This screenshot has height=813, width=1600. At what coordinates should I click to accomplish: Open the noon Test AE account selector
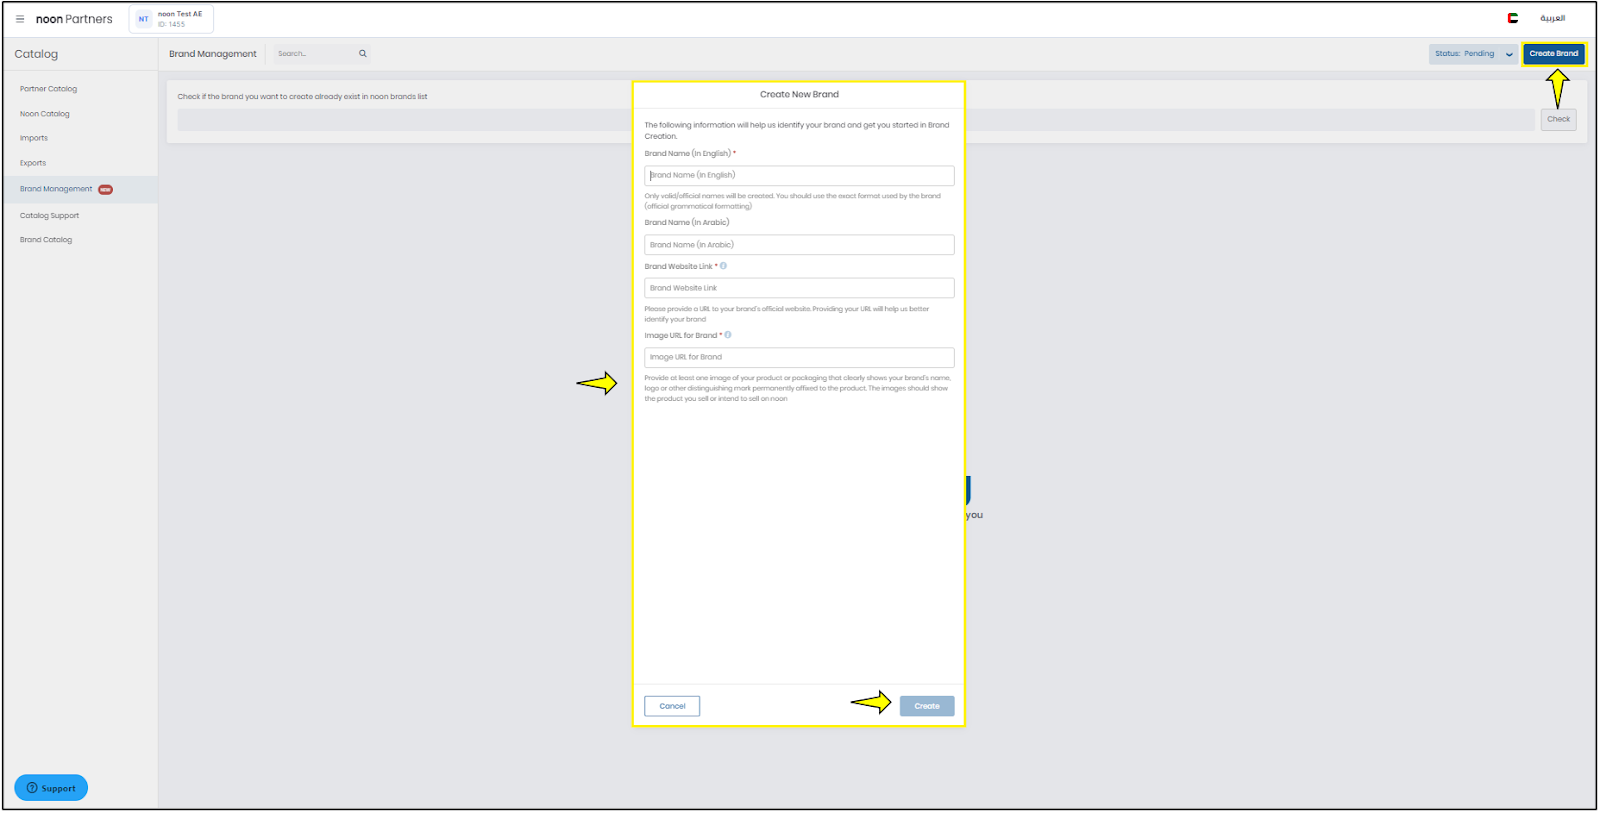tap(171, 19)
